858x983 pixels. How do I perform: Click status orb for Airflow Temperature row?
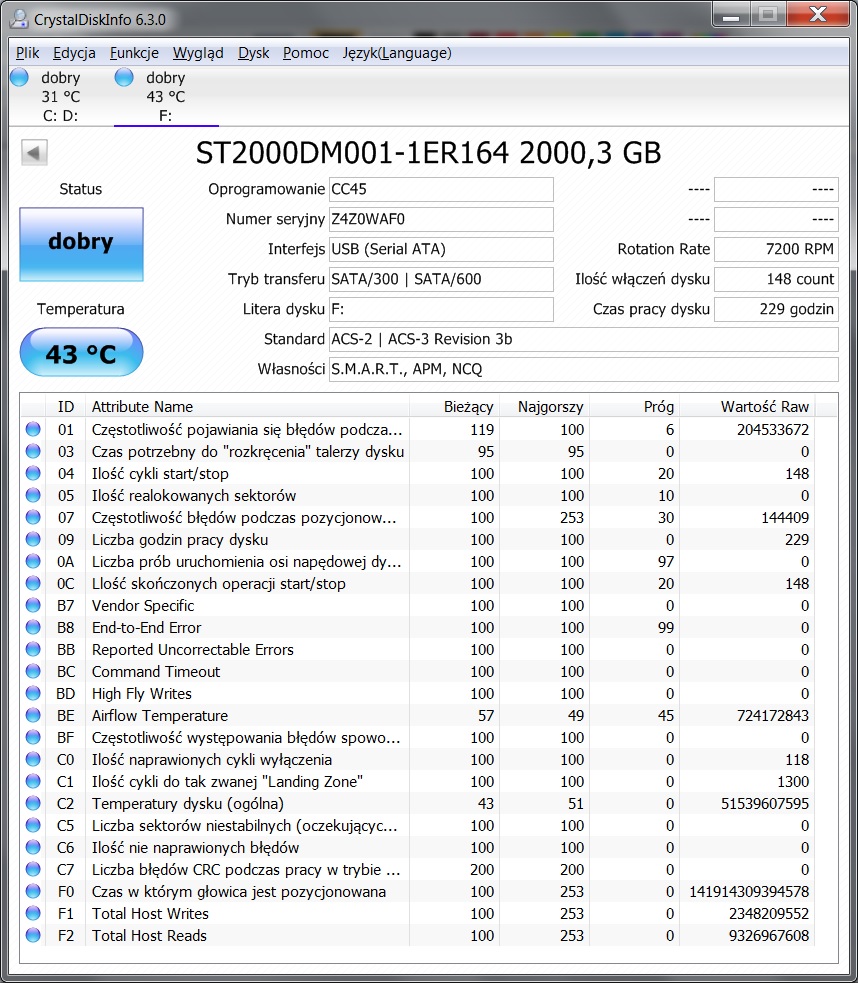click(33, 715)
